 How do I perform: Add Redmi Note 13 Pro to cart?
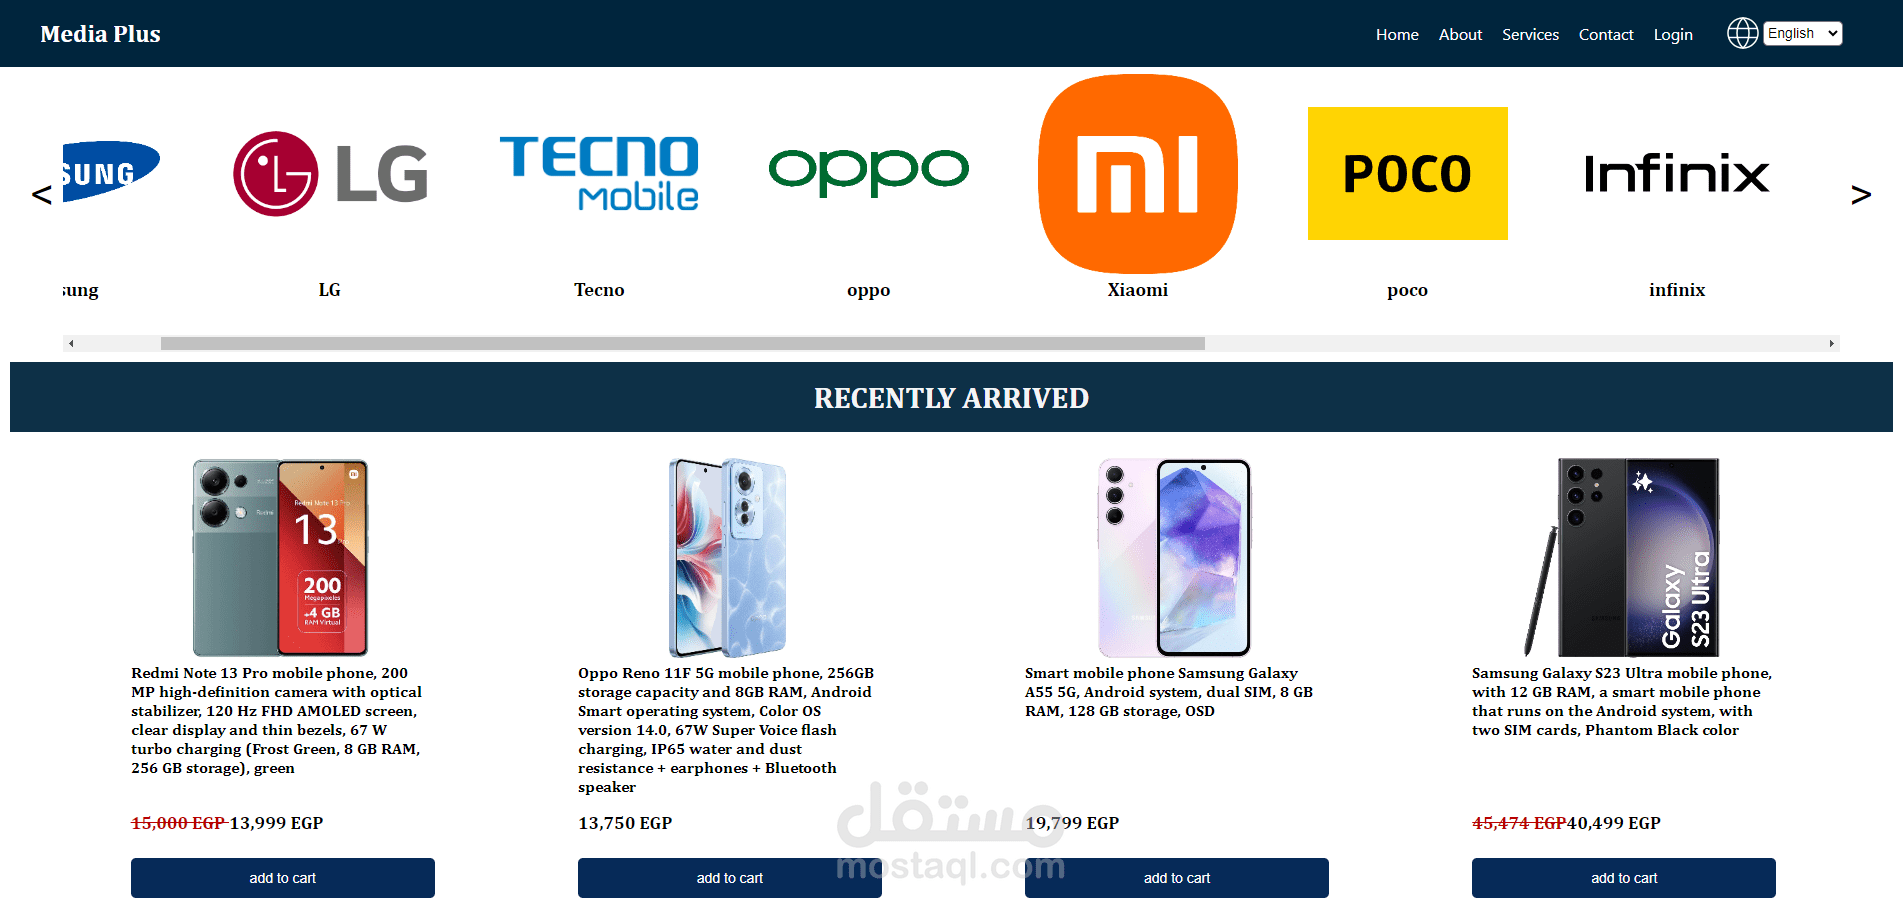(x=283, y=878)
